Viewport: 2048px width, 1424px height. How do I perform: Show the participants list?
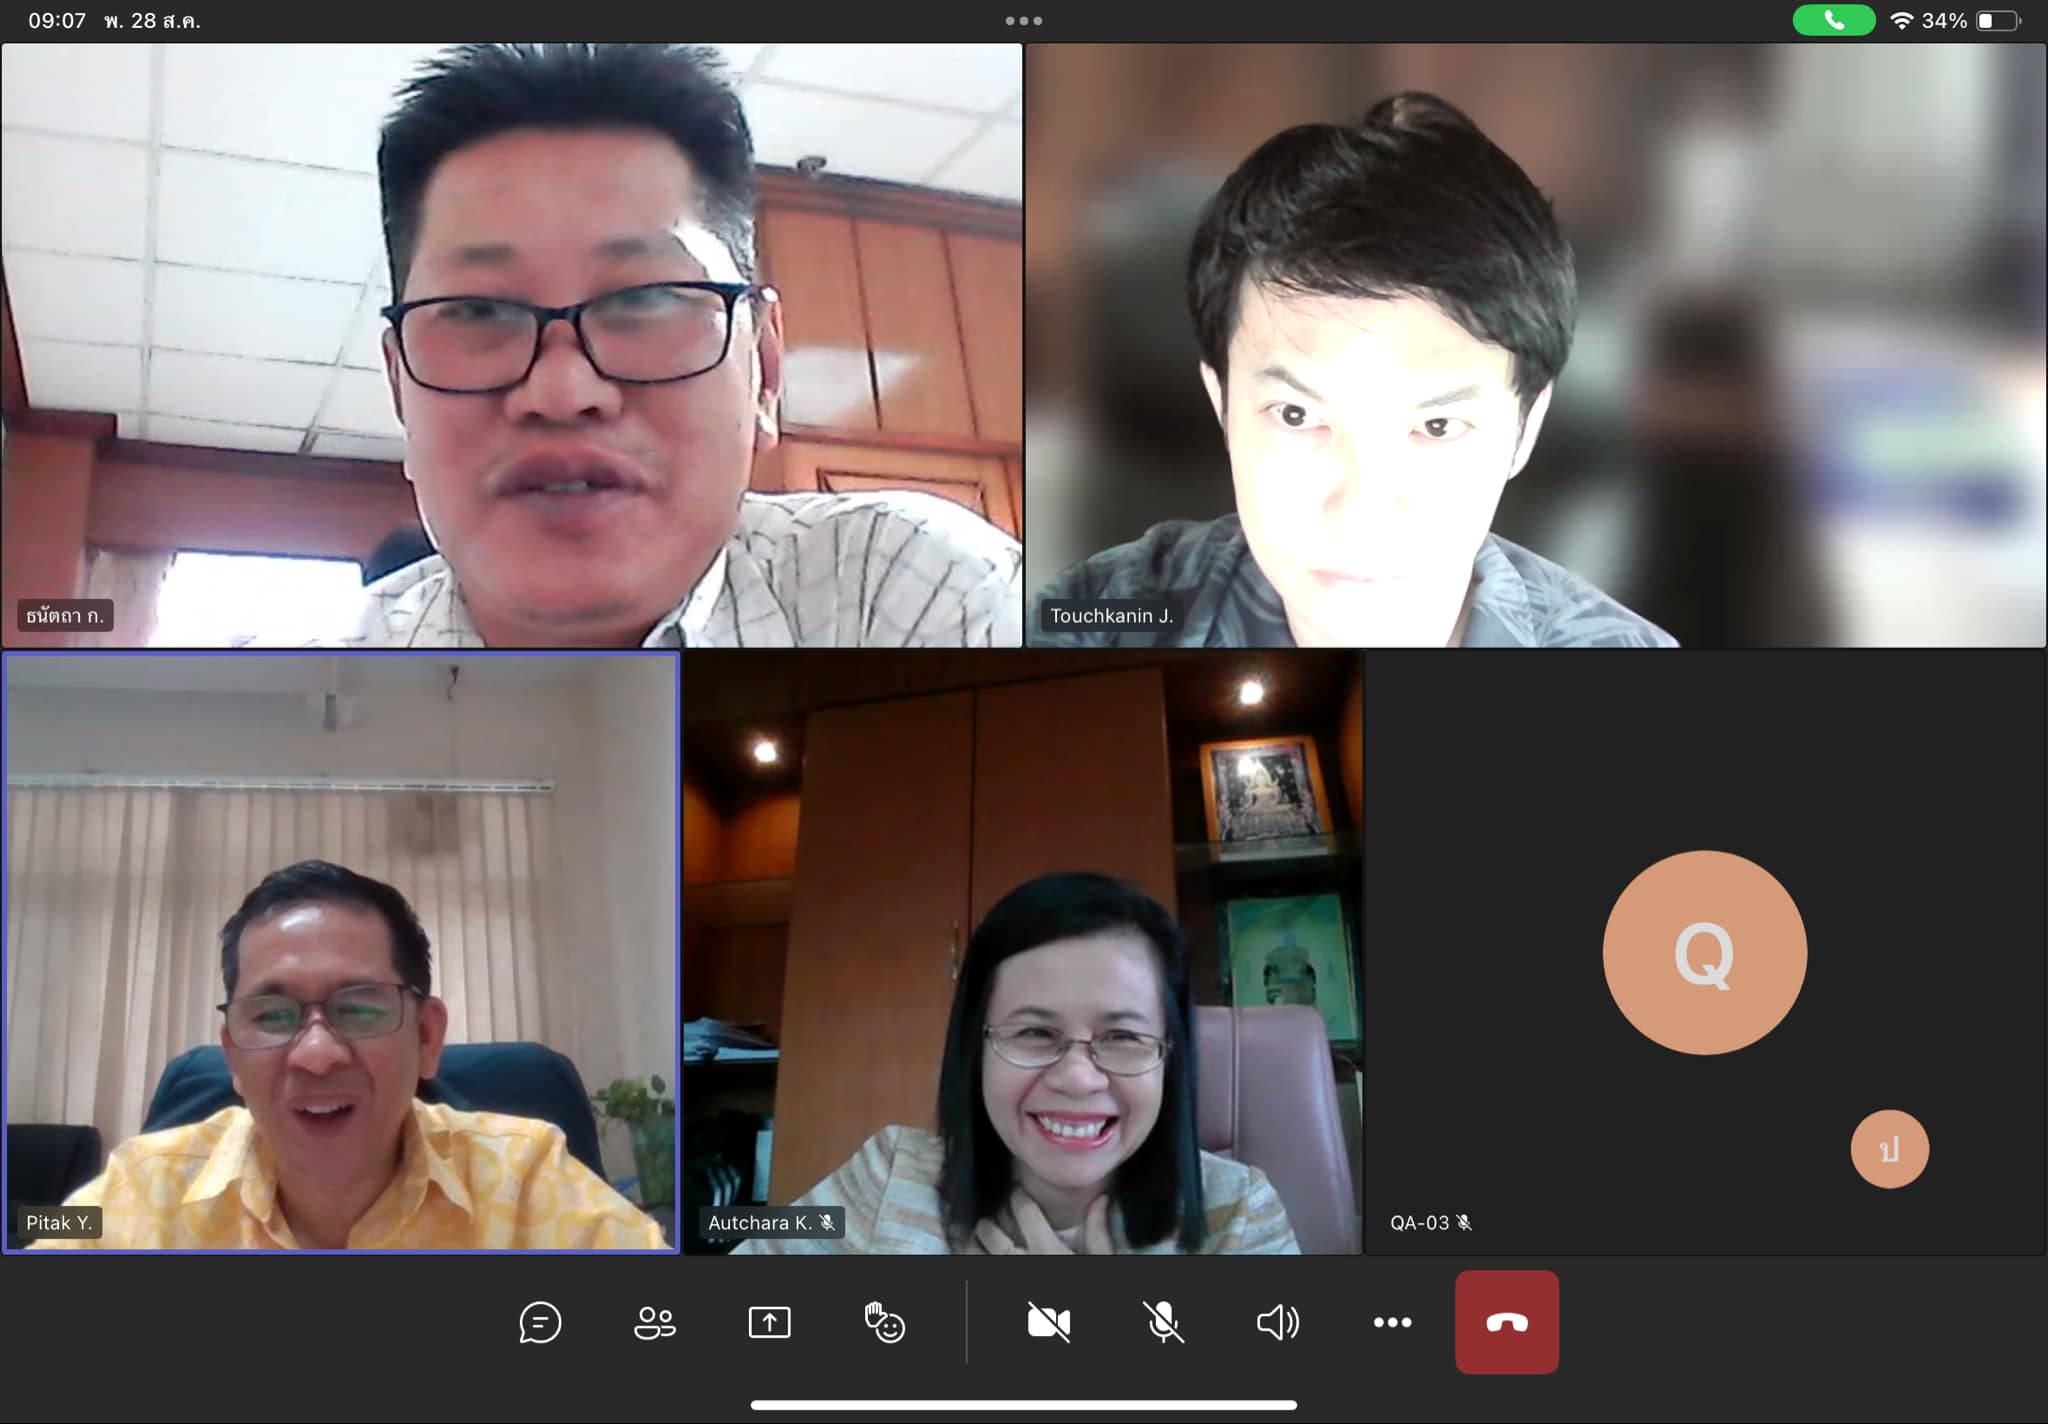(655, 1322)
